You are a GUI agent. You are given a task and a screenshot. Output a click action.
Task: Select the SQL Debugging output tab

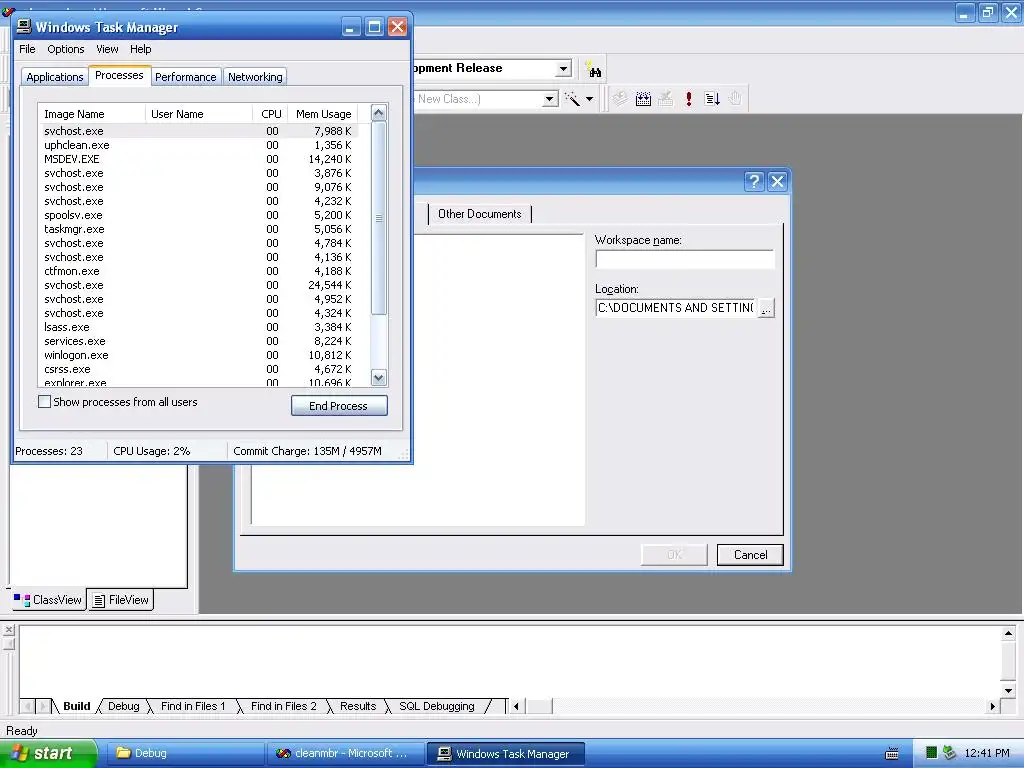point(436,706)
